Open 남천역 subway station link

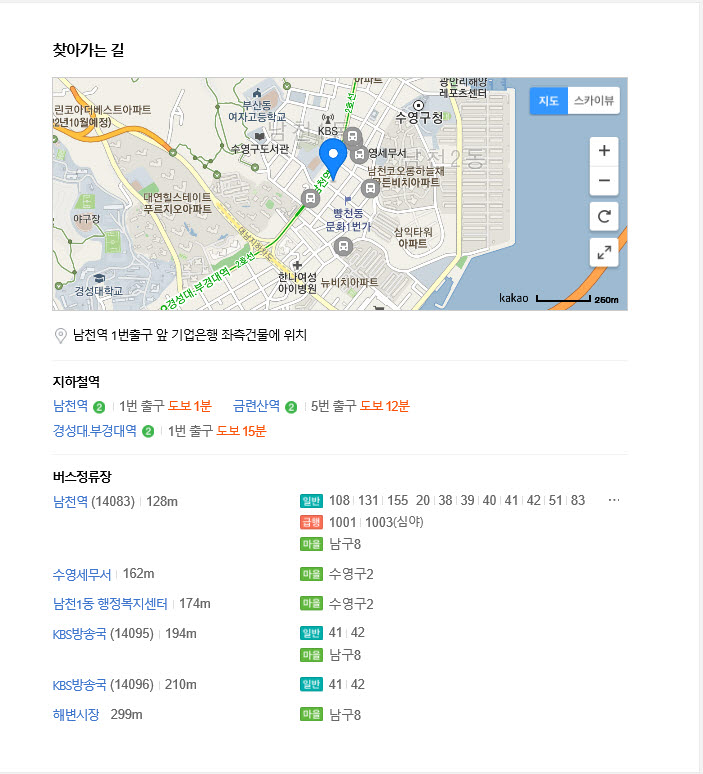pos(71,406)
